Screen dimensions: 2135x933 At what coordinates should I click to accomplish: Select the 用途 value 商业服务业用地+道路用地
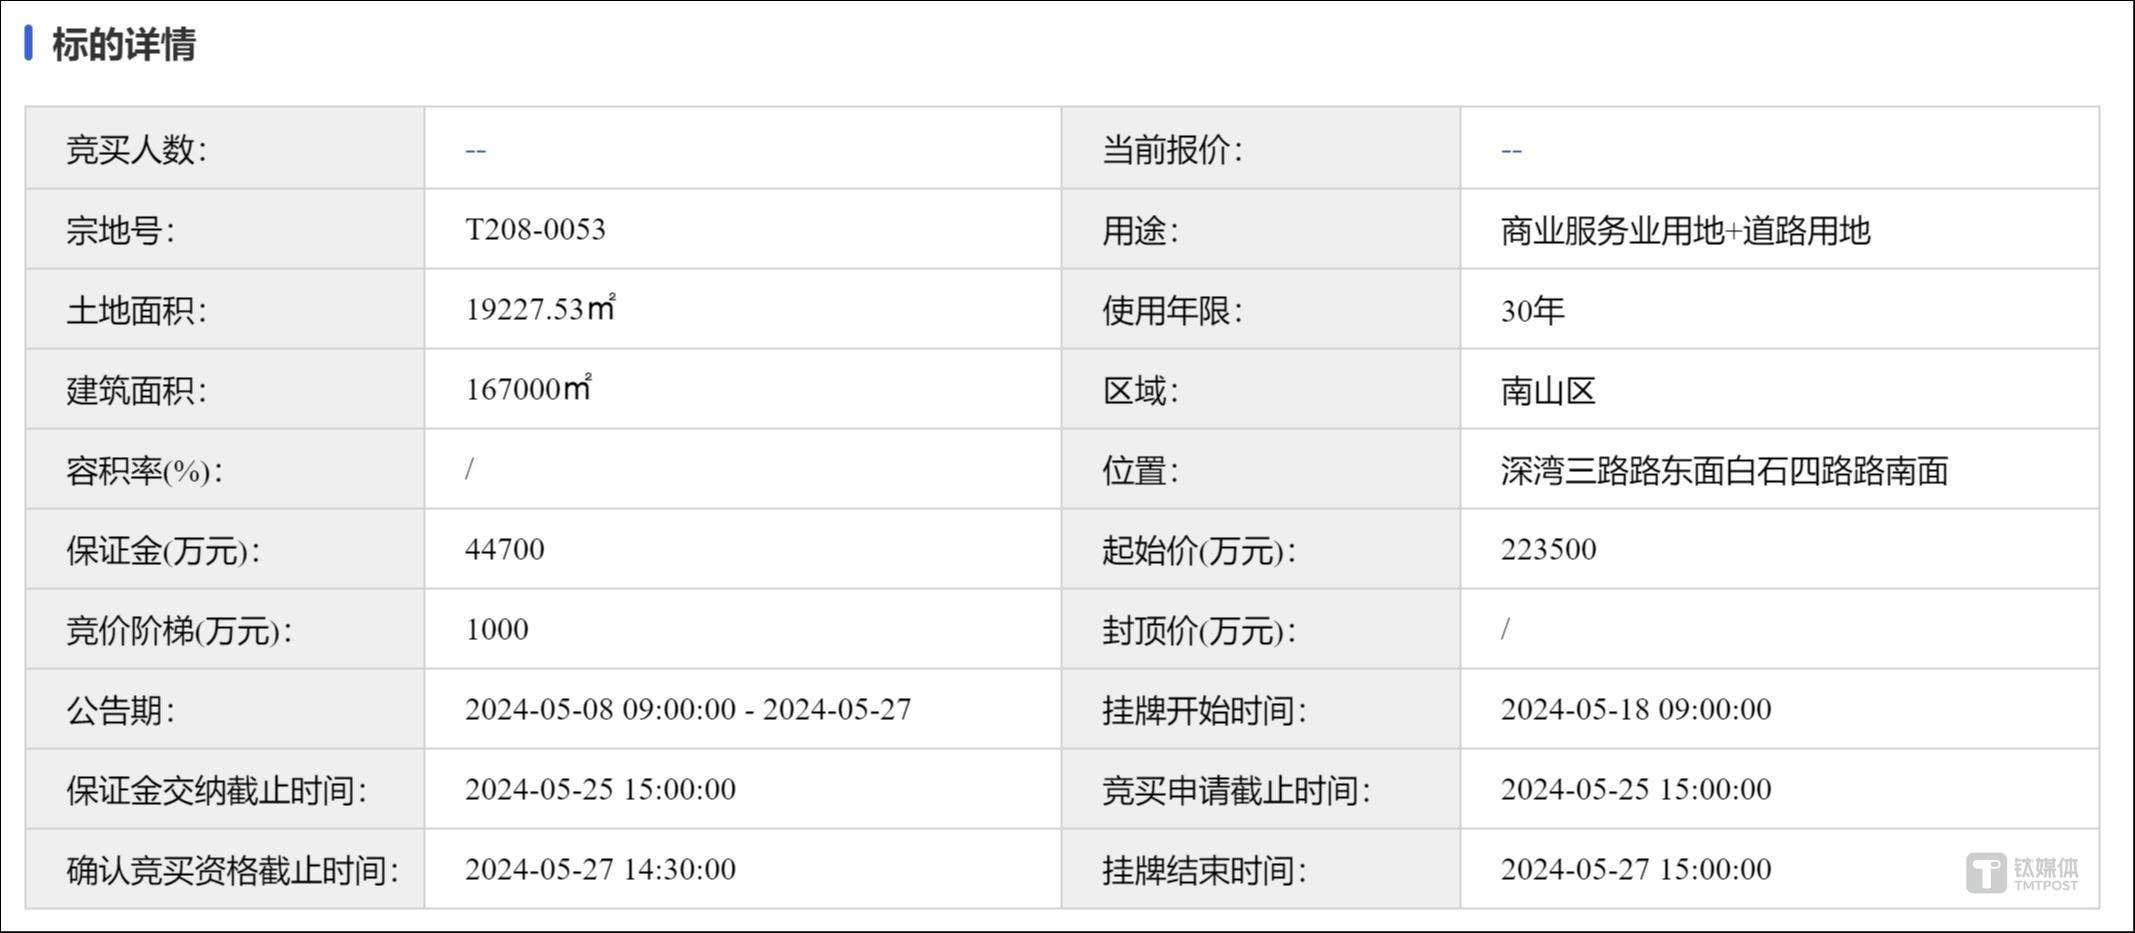[x=1685, y=230]
